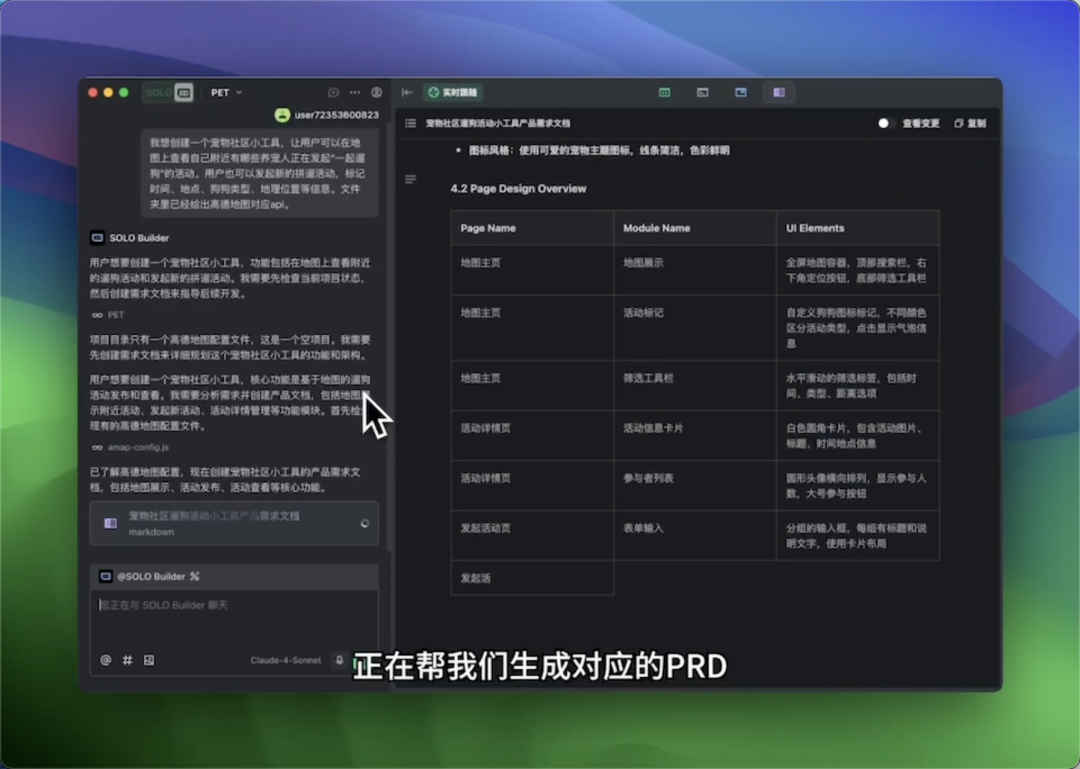
Task: Click the SOLO Builder agent icon
Action: click(x=97, y=238)
